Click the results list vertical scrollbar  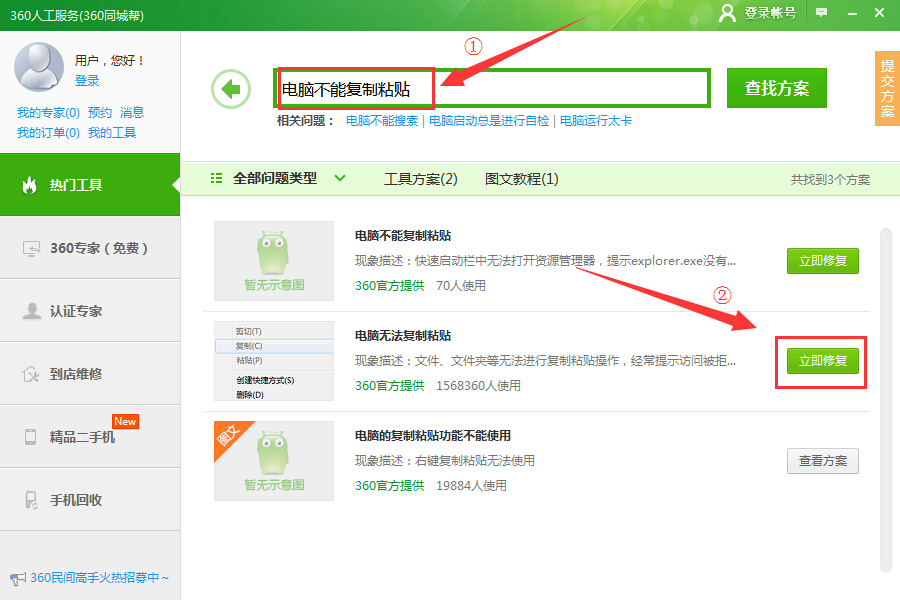(x=884, y=400)
